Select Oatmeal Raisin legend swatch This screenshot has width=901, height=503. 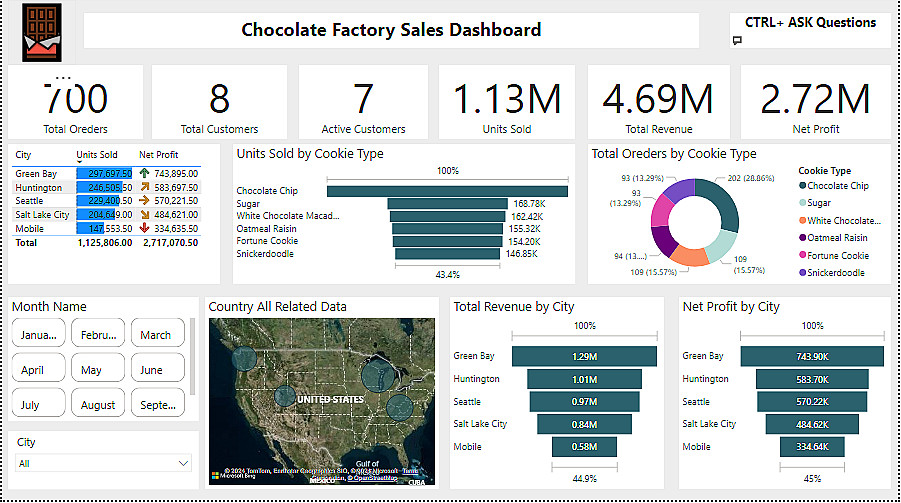(x=802, y=238)
